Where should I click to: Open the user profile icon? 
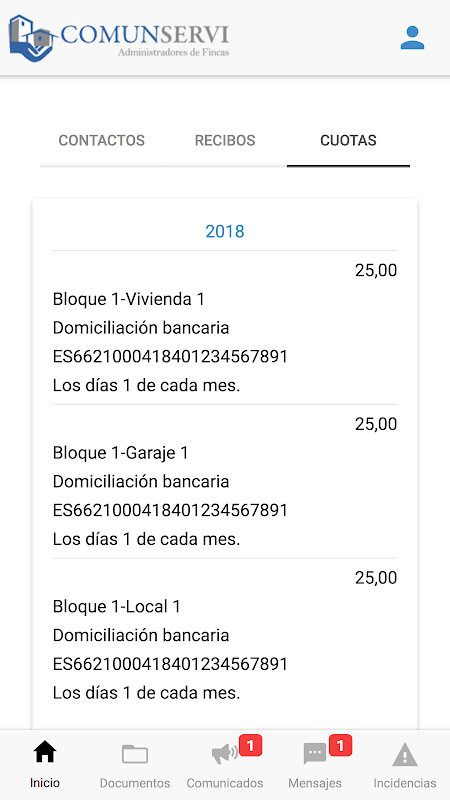tap(412, 38)
